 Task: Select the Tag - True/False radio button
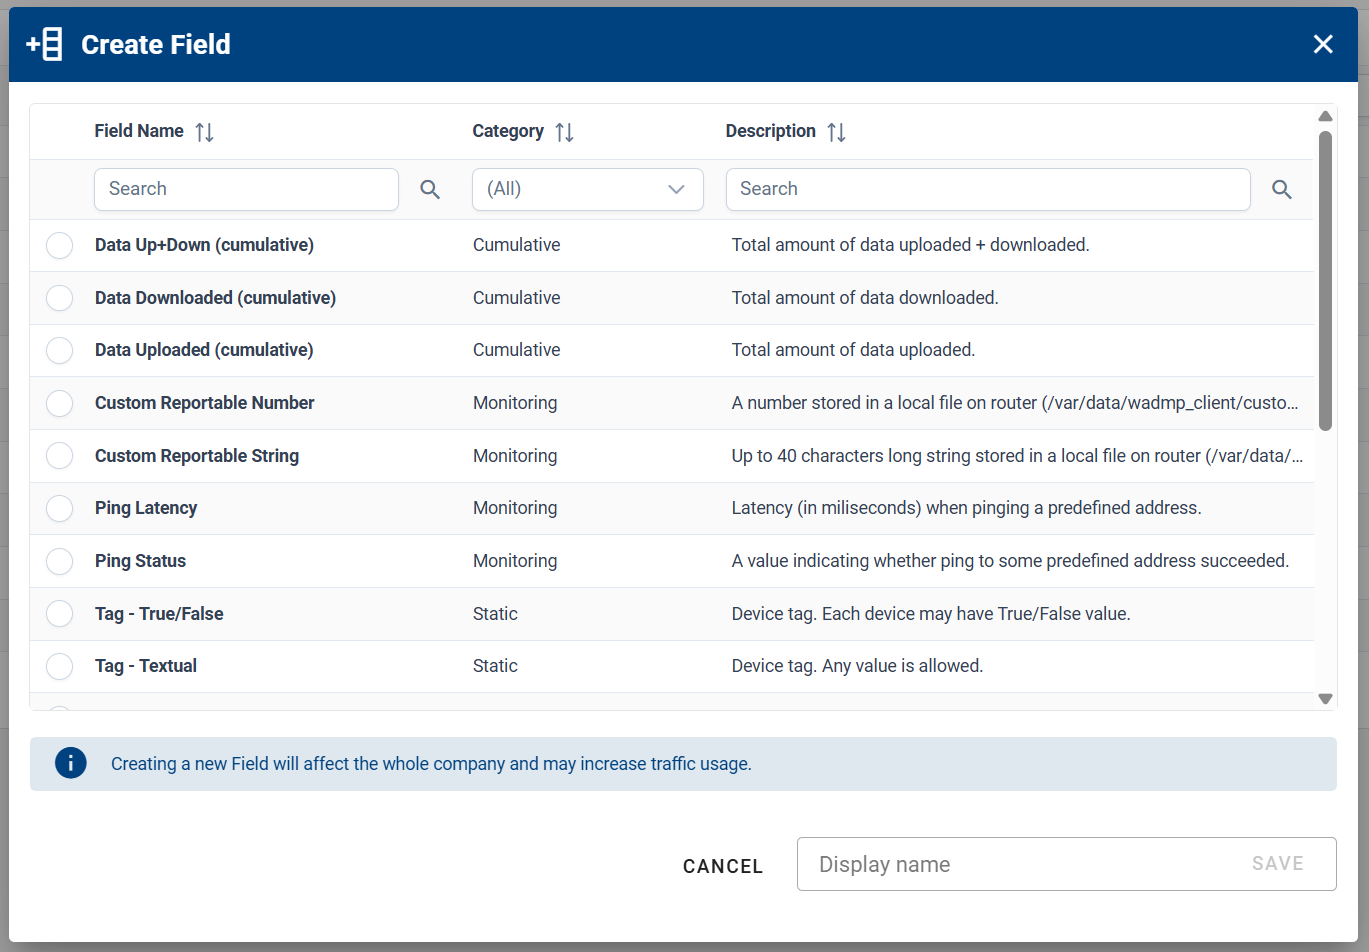click(59, 613)
